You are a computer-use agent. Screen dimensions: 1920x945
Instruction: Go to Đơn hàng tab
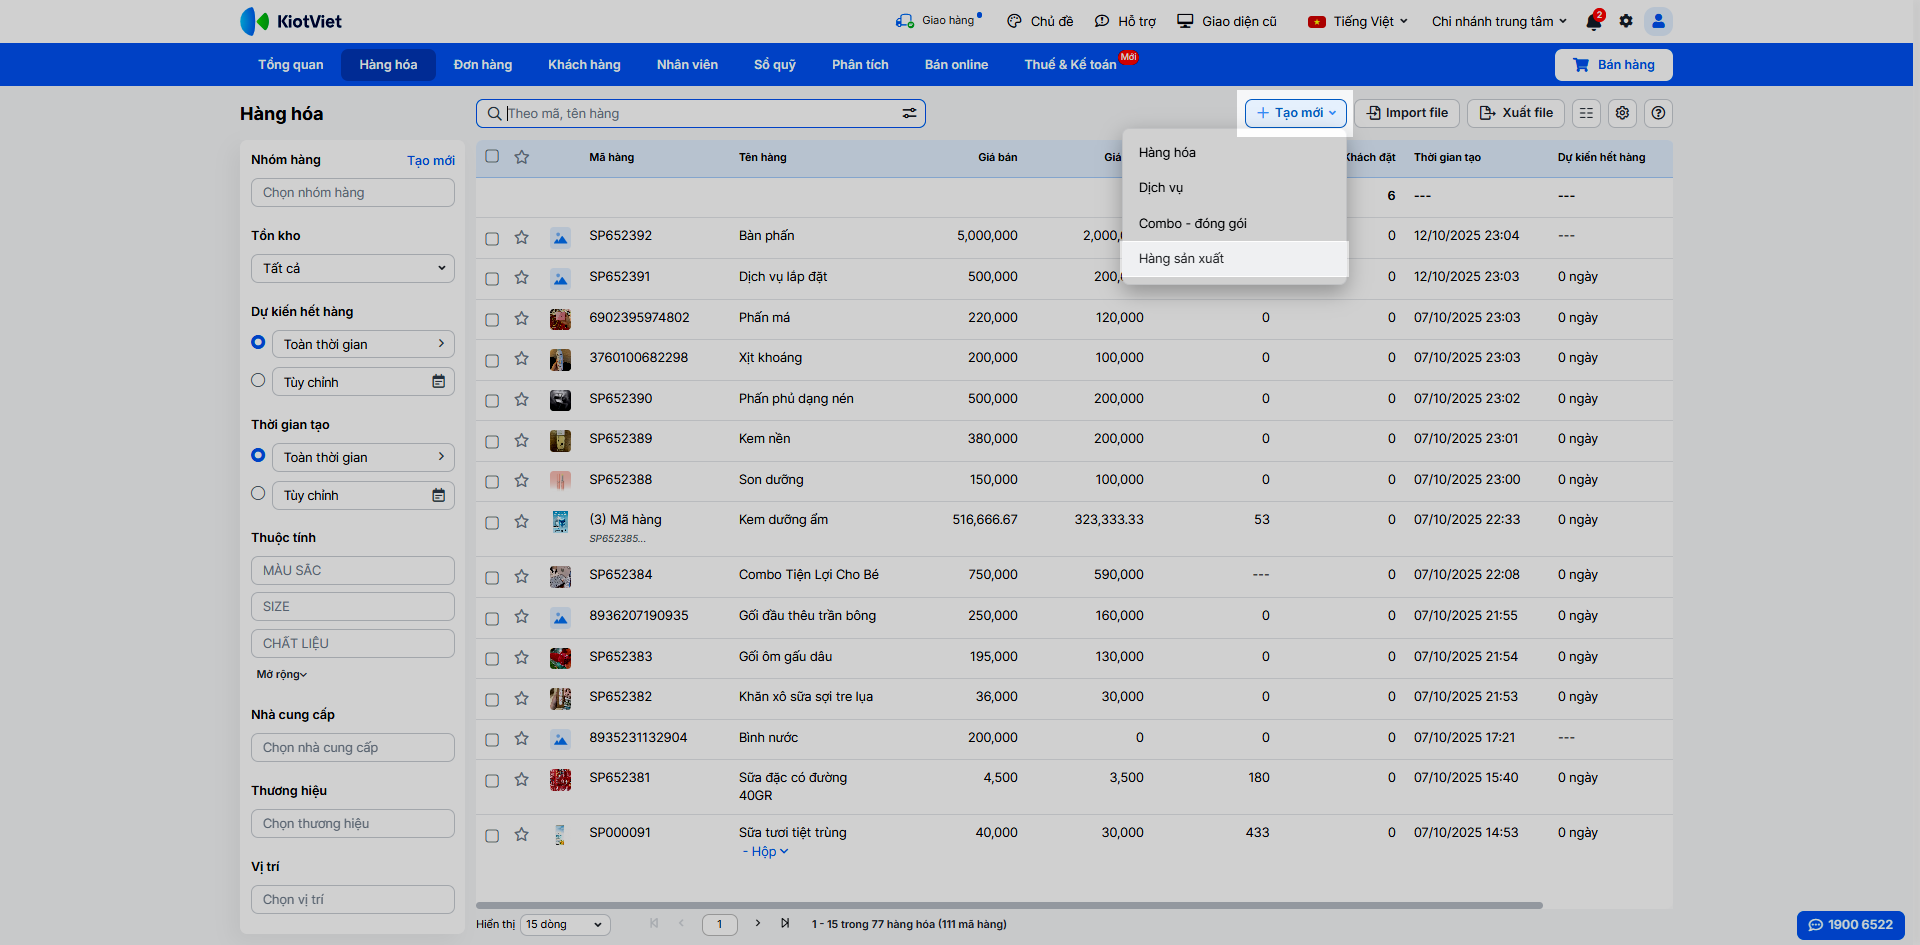click(x=483, y=65)
